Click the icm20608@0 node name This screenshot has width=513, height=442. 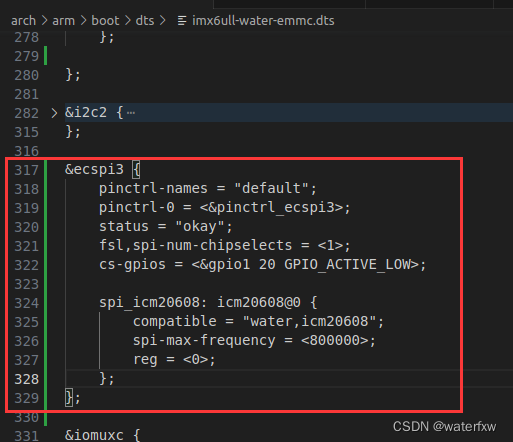[x=259, y=303]
